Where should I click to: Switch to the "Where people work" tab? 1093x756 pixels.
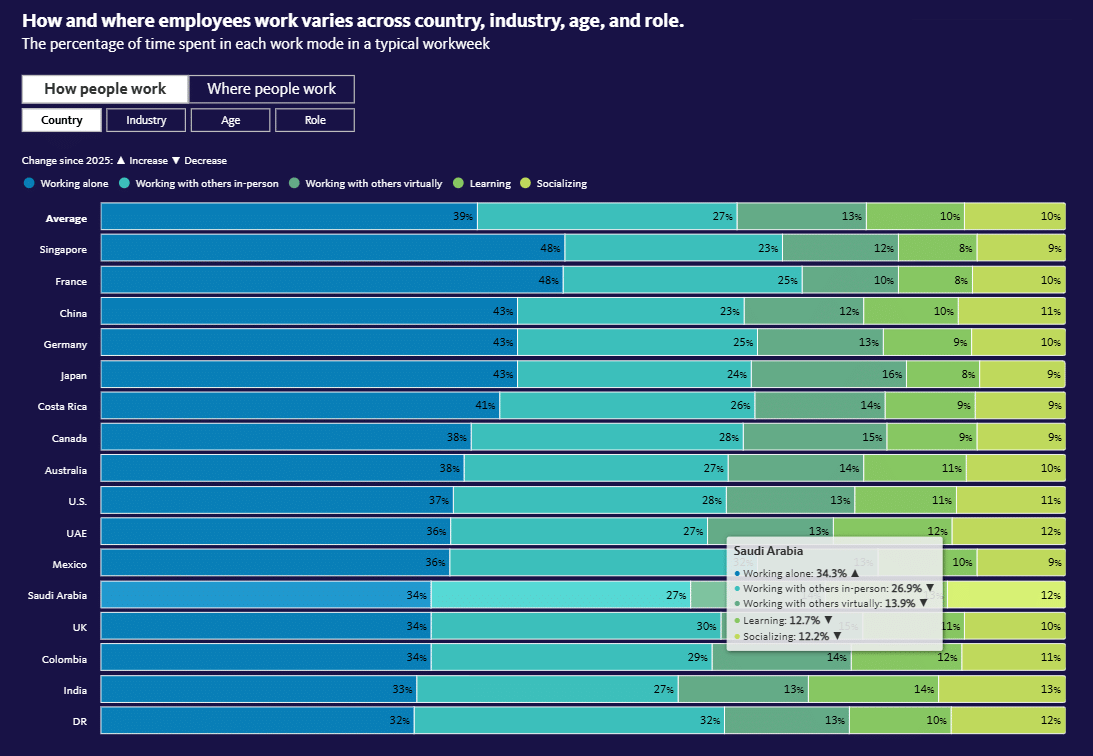pos(271,89)
